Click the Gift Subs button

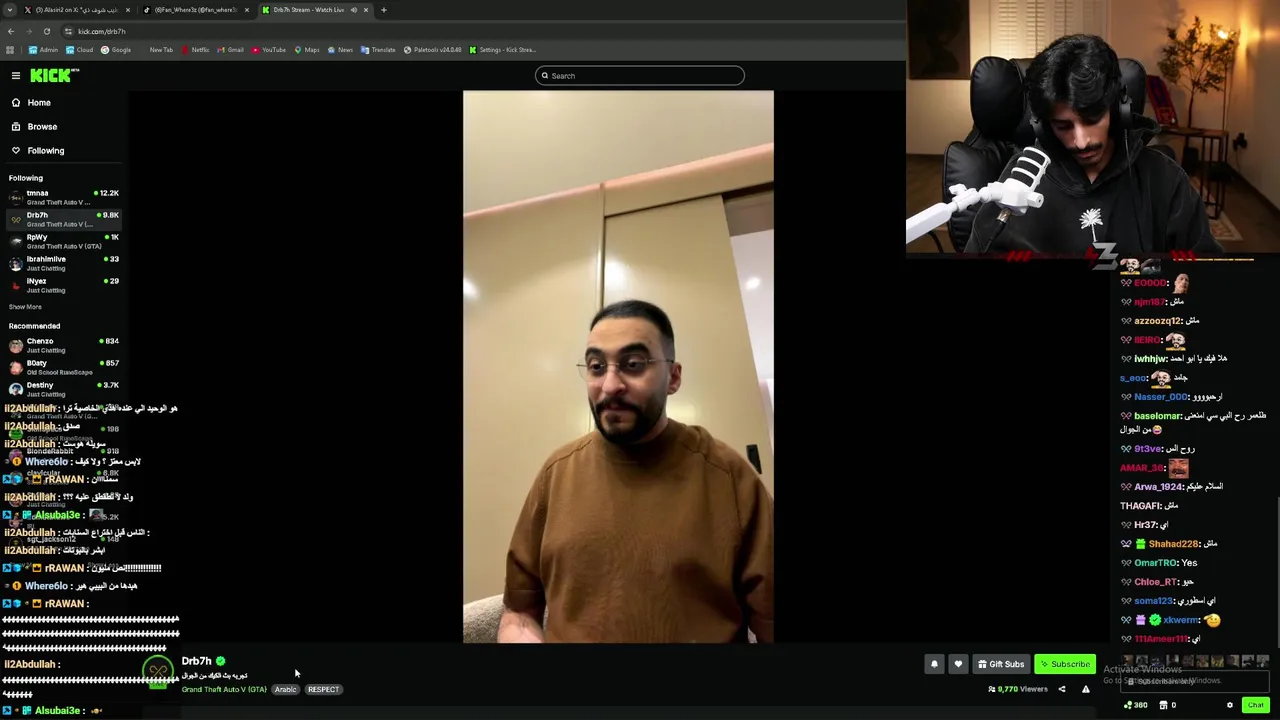(1001, 664)
